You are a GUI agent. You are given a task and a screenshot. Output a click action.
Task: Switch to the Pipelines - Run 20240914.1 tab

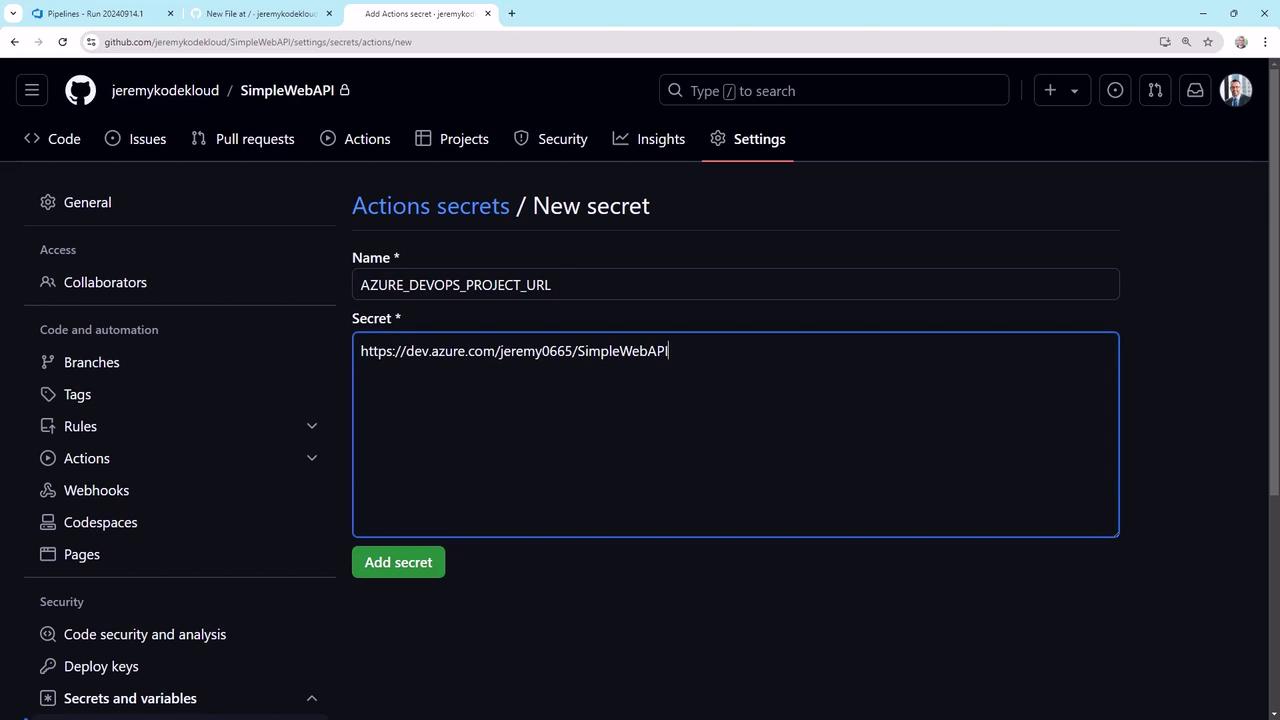(95, 14)
